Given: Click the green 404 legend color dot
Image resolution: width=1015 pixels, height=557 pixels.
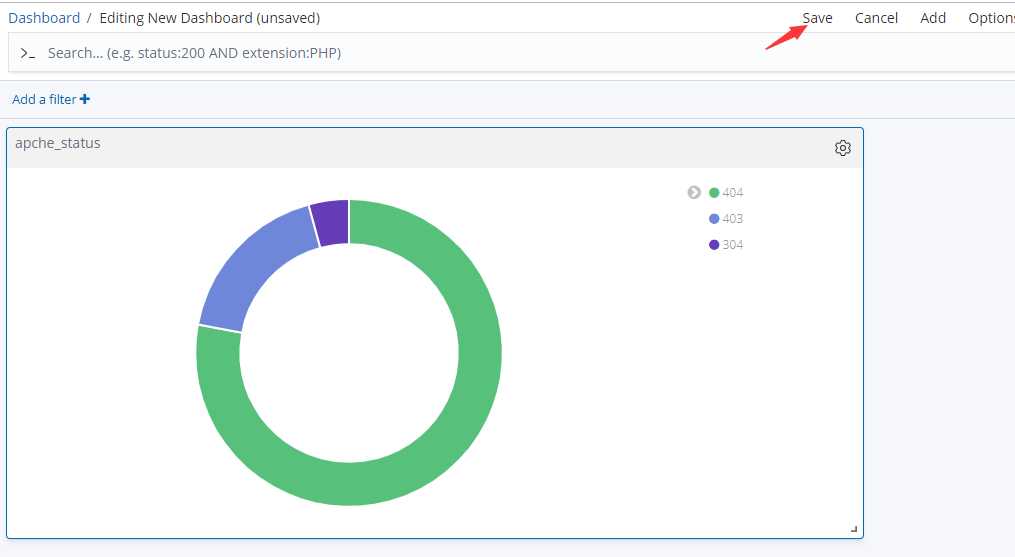Looking at the screenshot, I should tap(714, 192).
